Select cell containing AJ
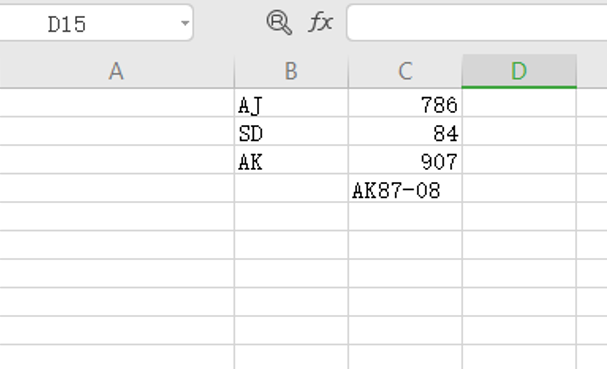The width and height of the screenshot is (609, 372). tap(291, 103)
